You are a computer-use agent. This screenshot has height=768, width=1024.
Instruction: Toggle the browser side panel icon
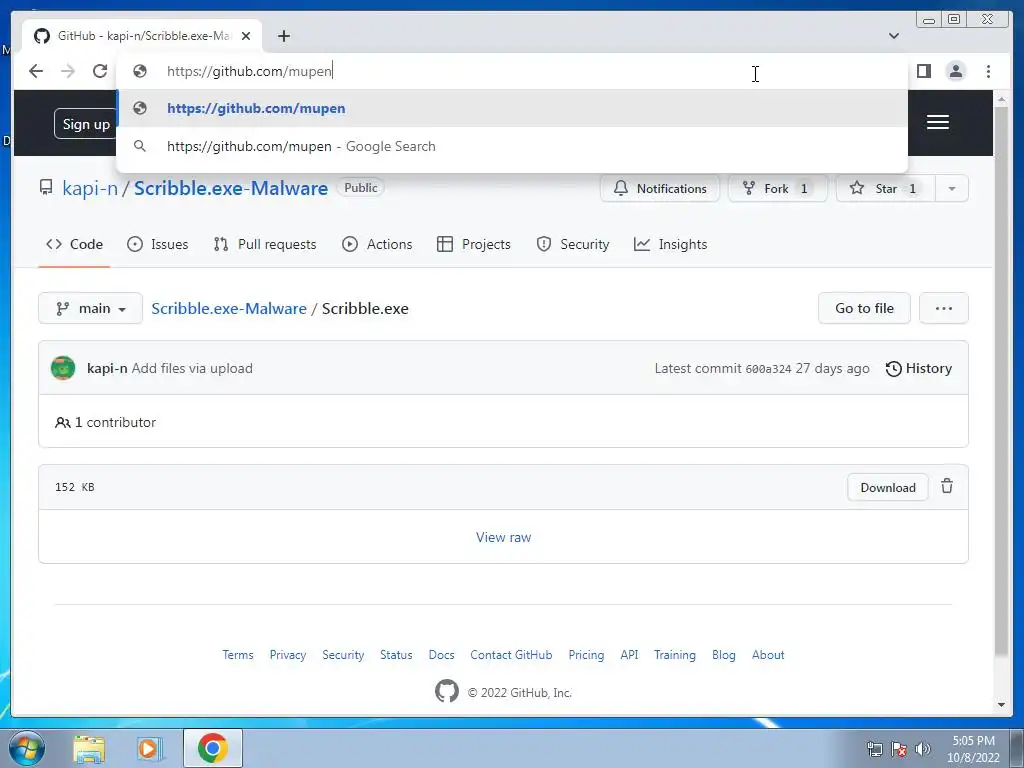923,71
